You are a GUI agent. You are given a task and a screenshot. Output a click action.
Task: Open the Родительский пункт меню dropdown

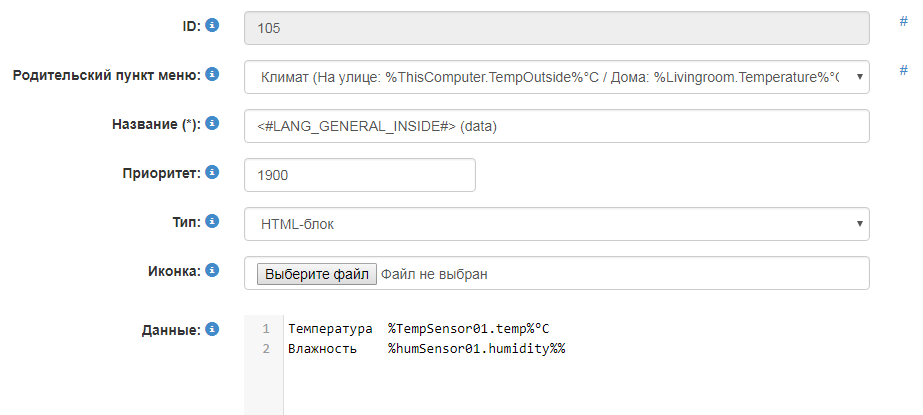coord(556,76)
